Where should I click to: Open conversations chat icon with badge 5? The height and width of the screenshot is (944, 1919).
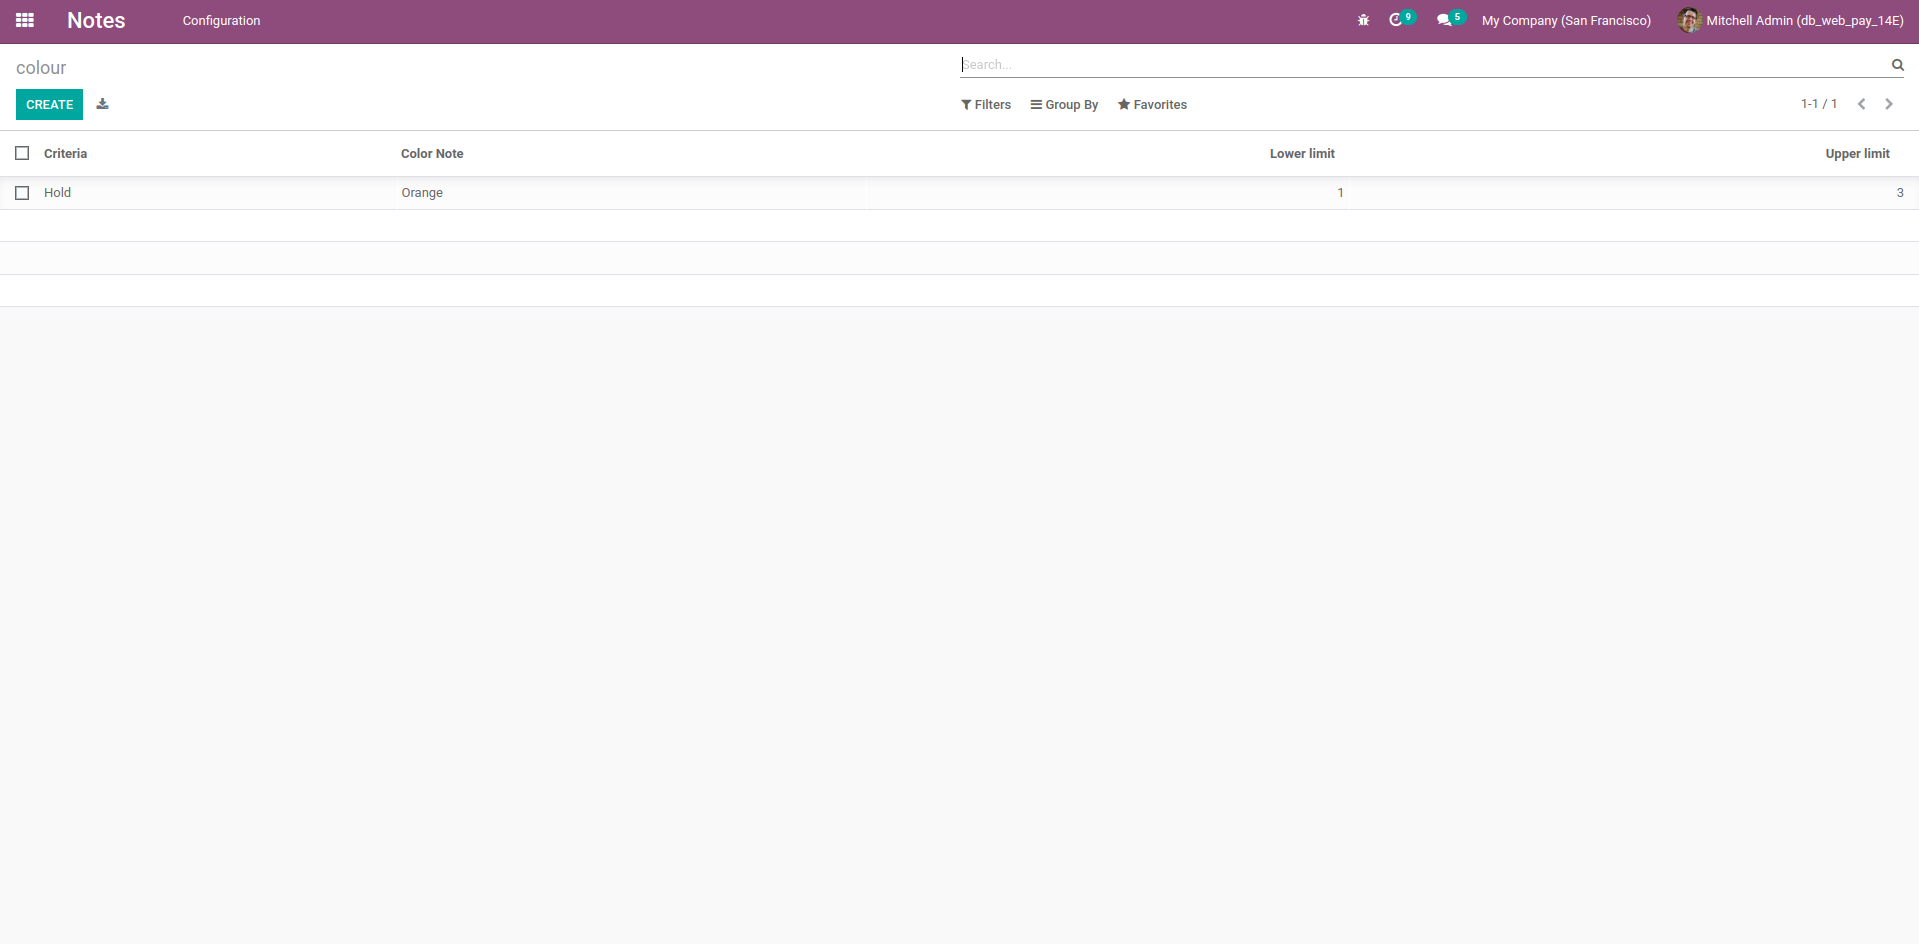click(x=1449, y=19)
